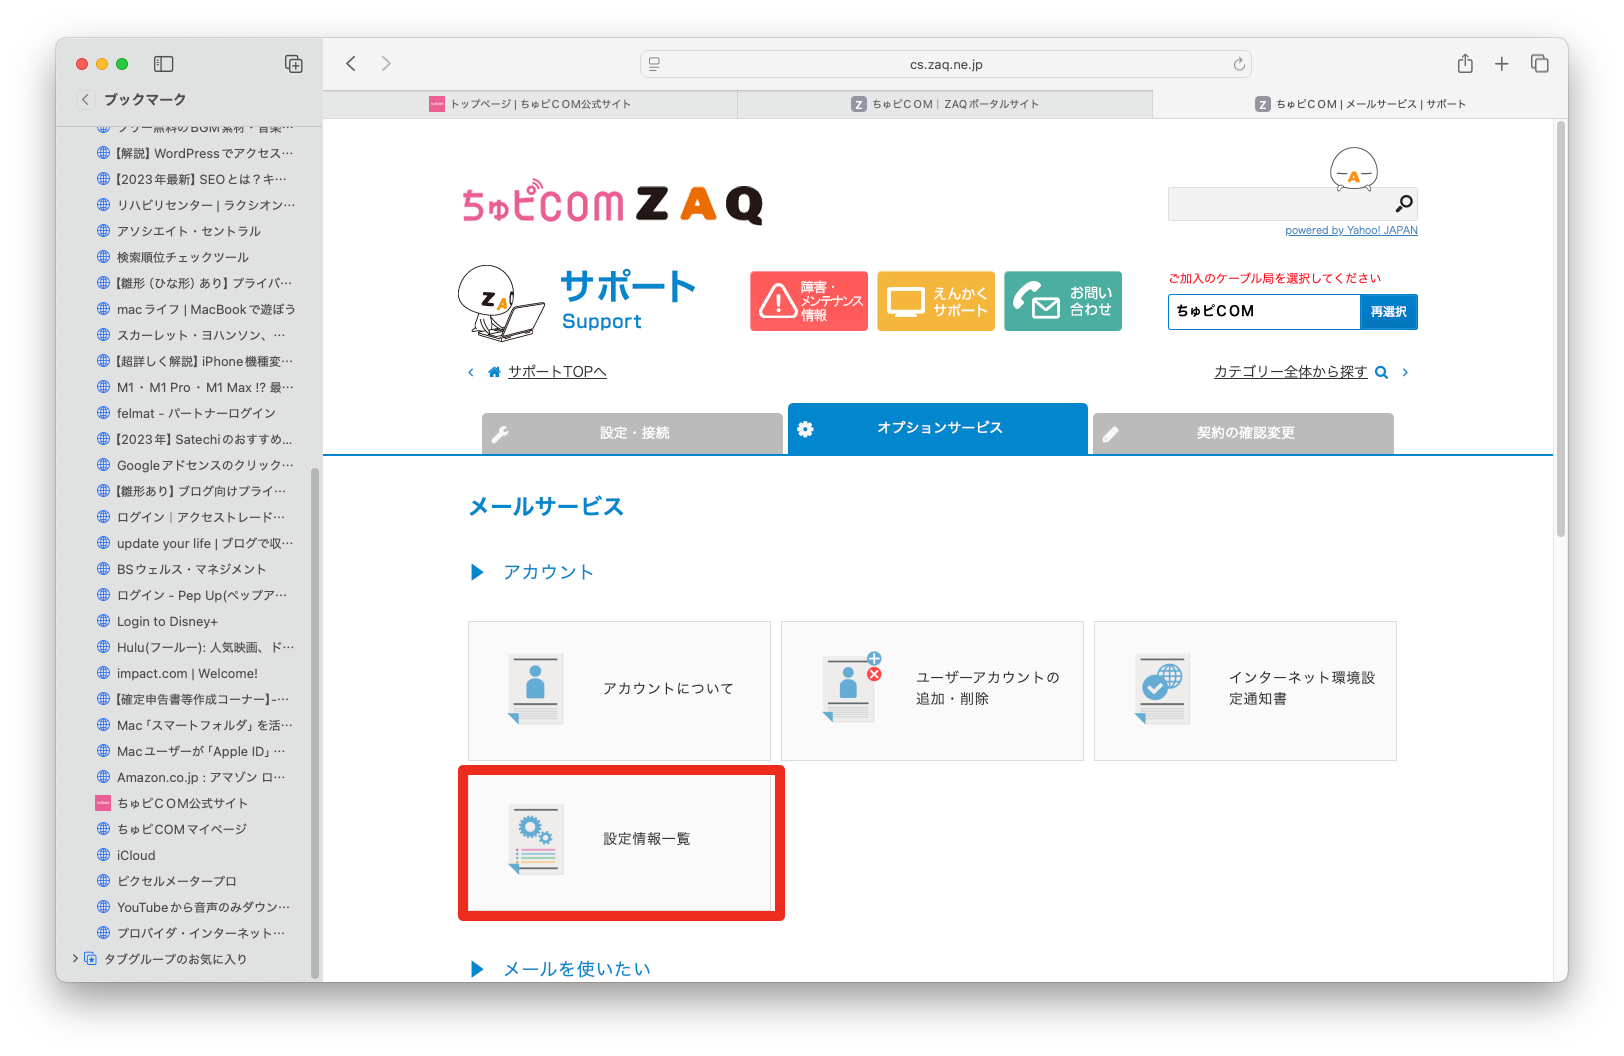Follow the サポートTOPへ link
This screenshot has width=1624, height=1056.
[557, 372]
